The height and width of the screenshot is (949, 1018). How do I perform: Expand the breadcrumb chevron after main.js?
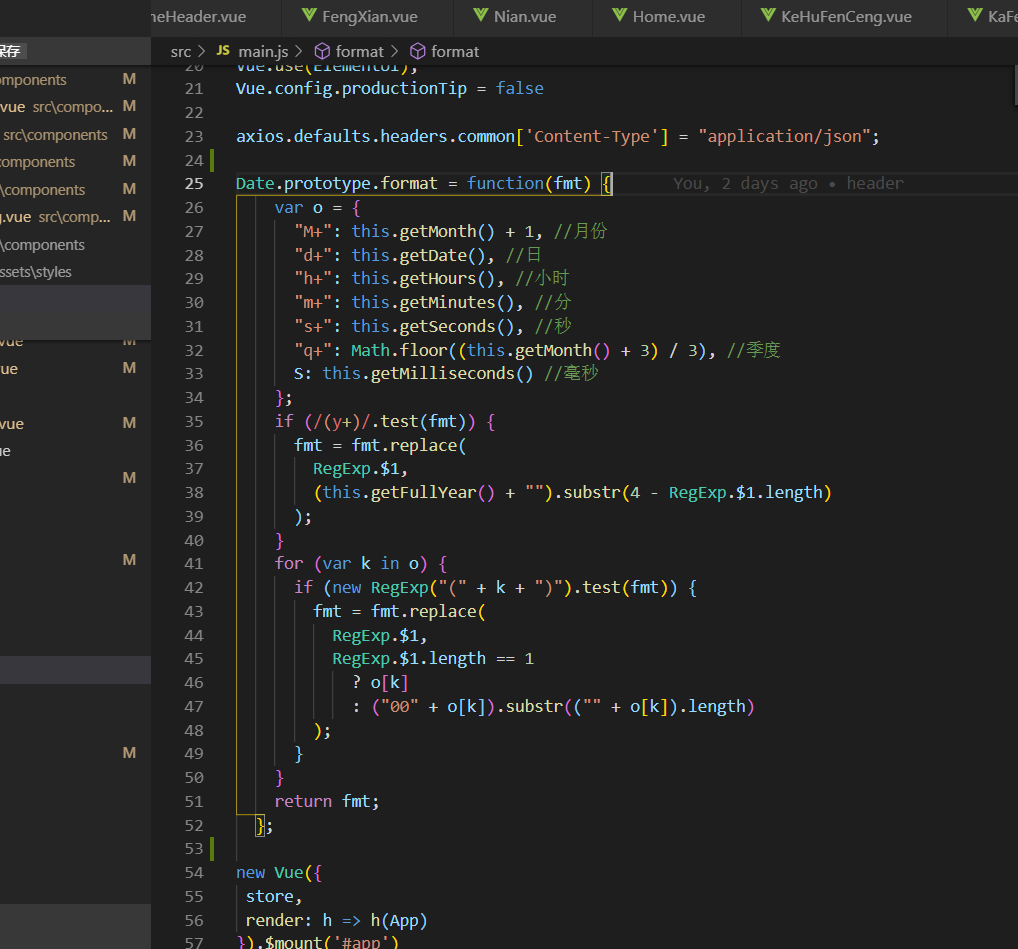point(299,51)
